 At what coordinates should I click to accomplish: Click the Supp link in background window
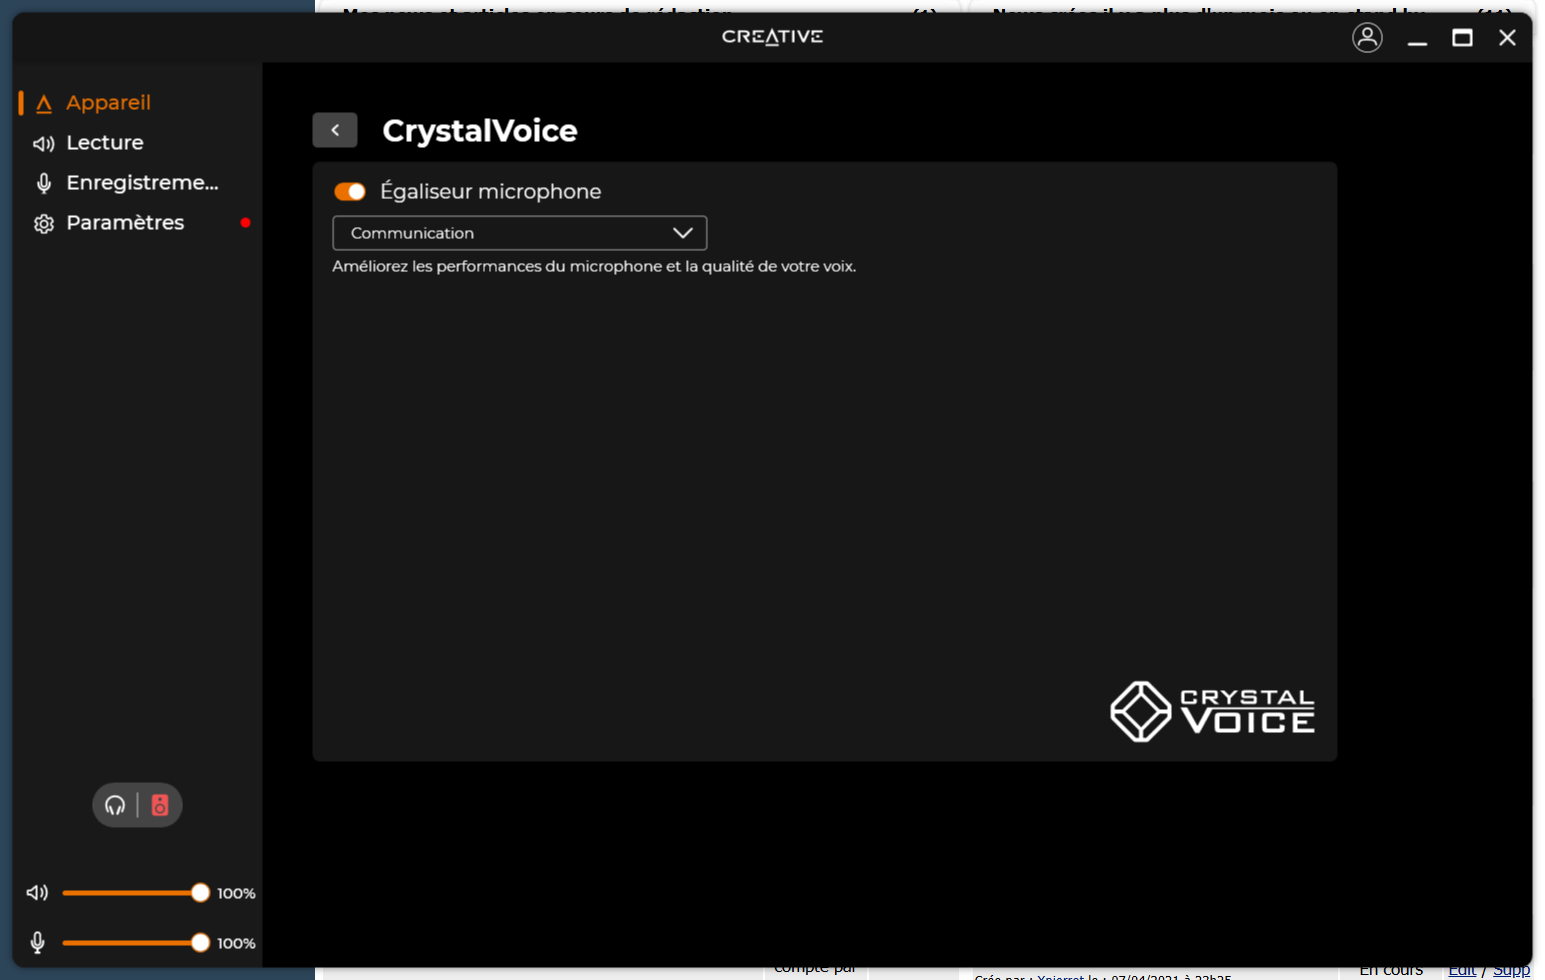coord(1511,970)
